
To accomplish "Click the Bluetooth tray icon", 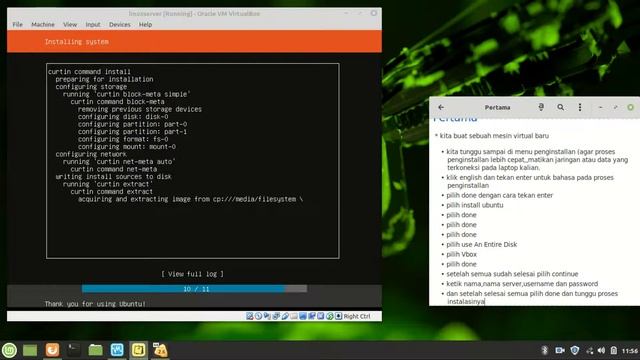I will pos(544,350).
